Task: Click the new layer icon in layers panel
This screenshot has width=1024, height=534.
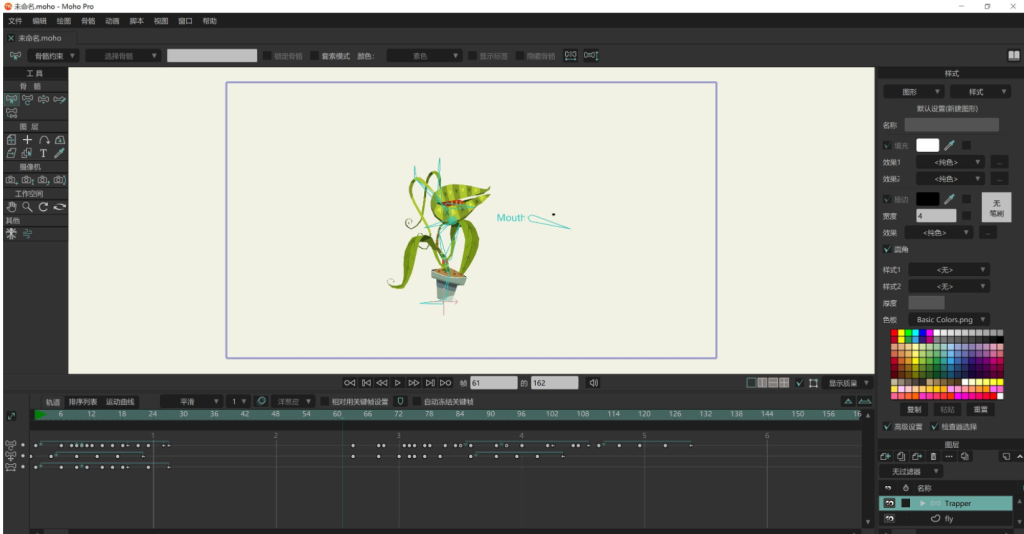Action: 886,456
